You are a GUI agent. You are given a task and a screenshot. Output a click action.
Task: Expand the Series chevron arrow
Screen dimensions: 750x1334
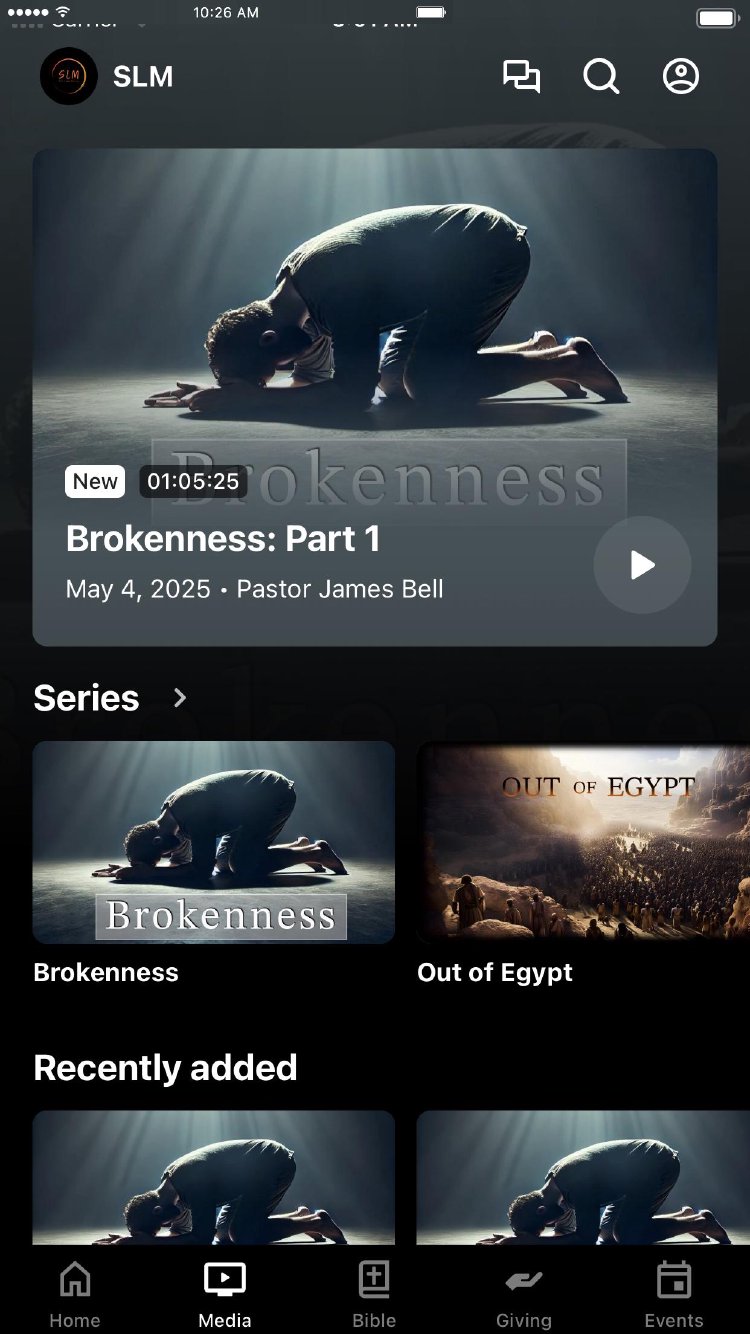180,697
